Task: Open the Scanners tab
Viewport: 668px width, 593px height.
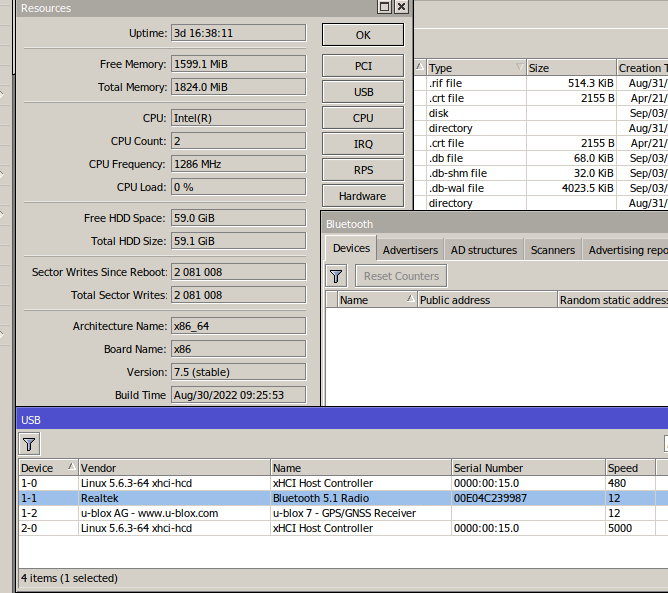Action: tap(553, 250)
